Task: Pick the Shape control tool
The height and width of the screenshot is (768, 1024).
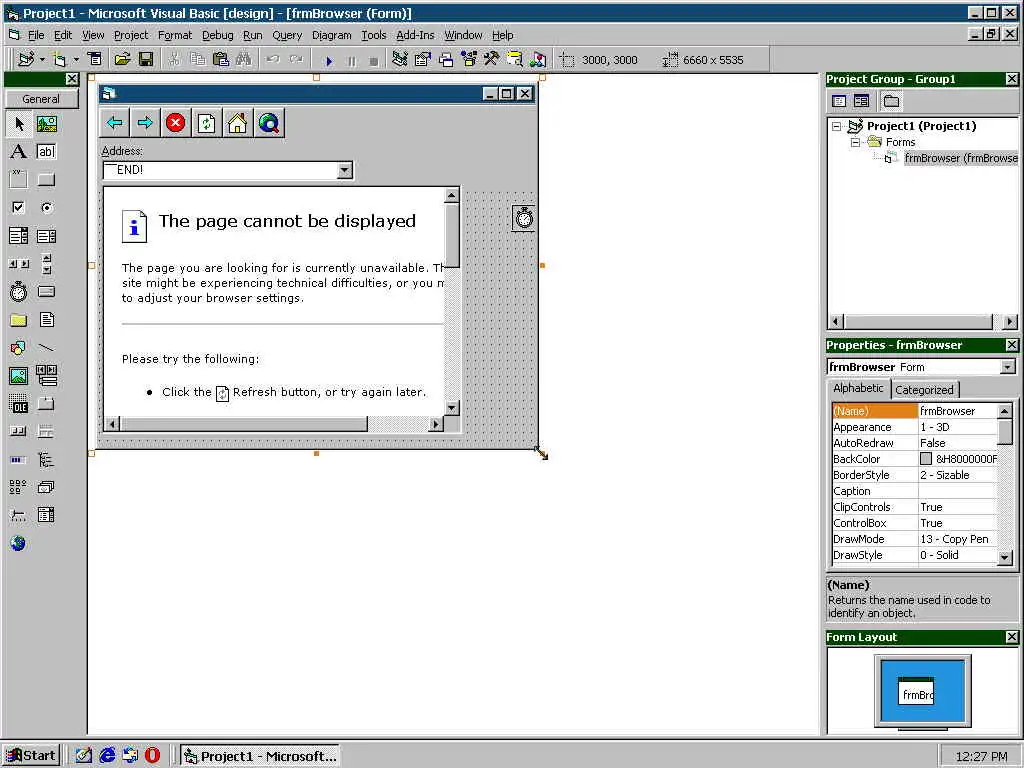Action: pyautogui.click(x=18, y=347)
